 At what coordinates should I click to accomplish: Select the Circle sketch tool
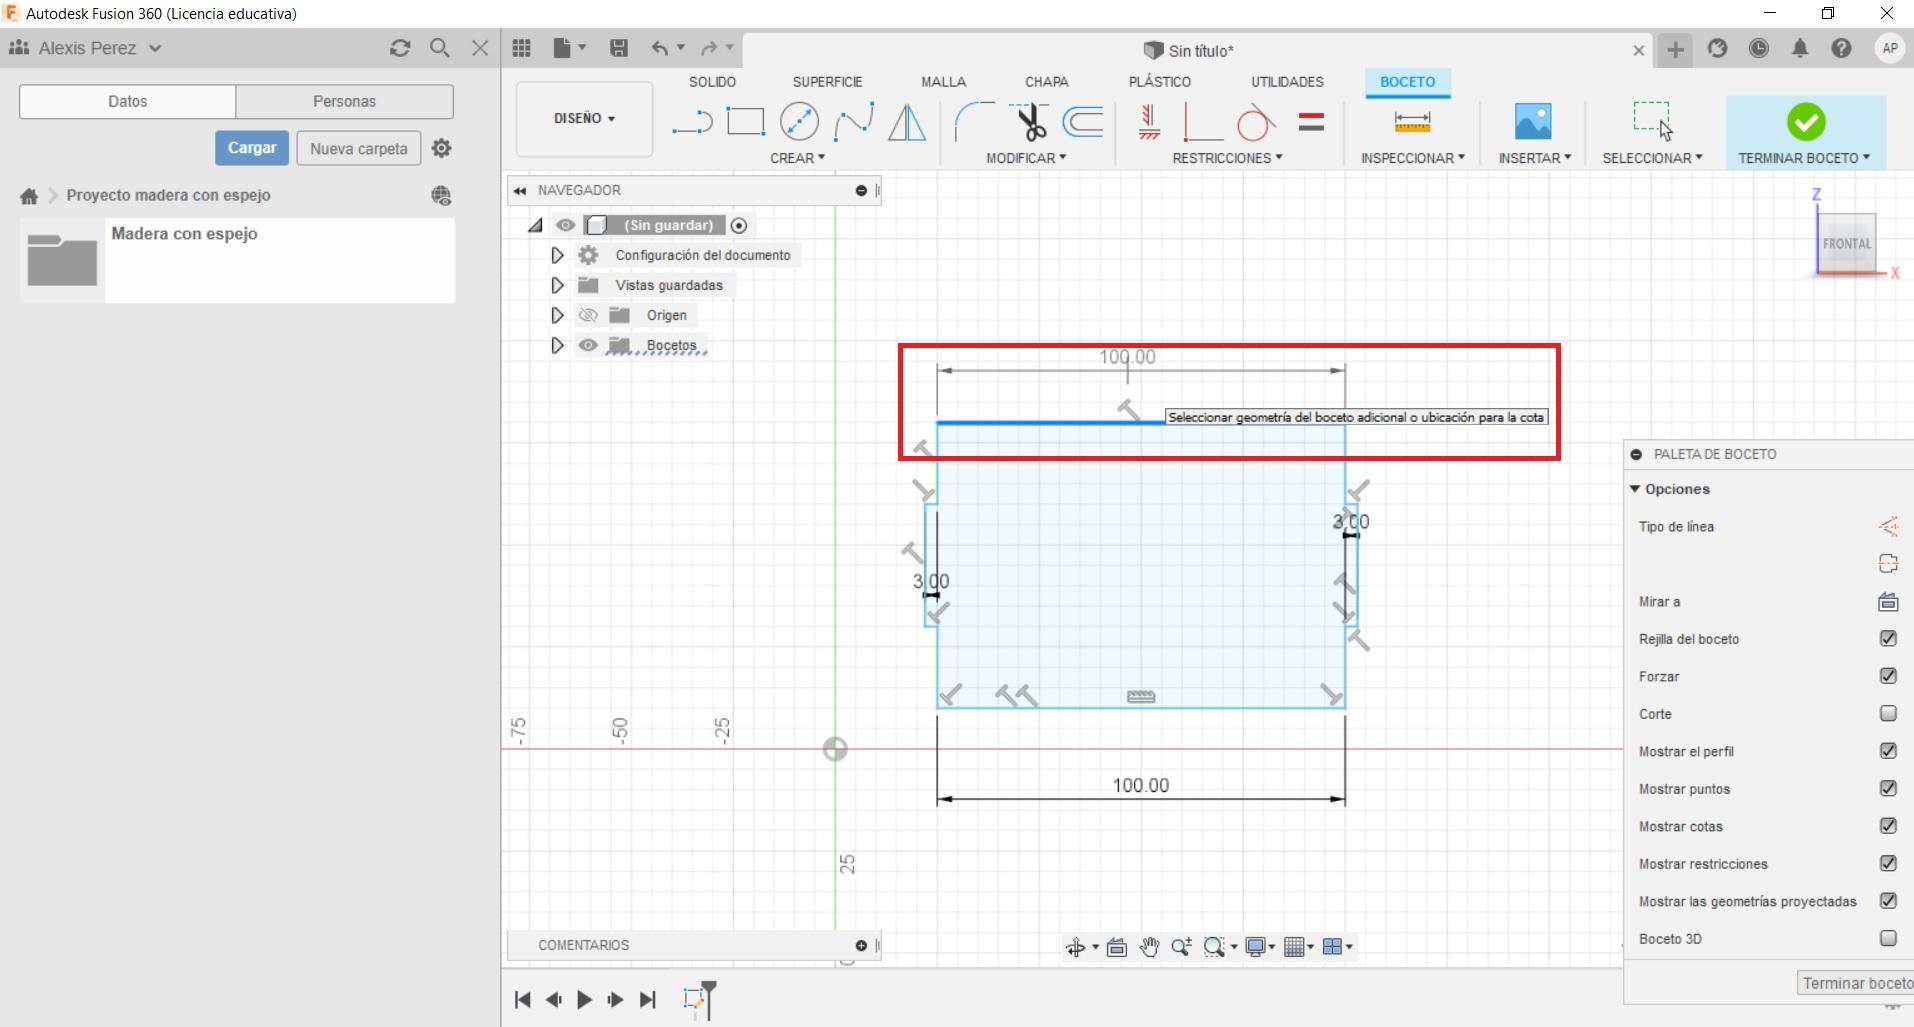(x=799, y=122)
